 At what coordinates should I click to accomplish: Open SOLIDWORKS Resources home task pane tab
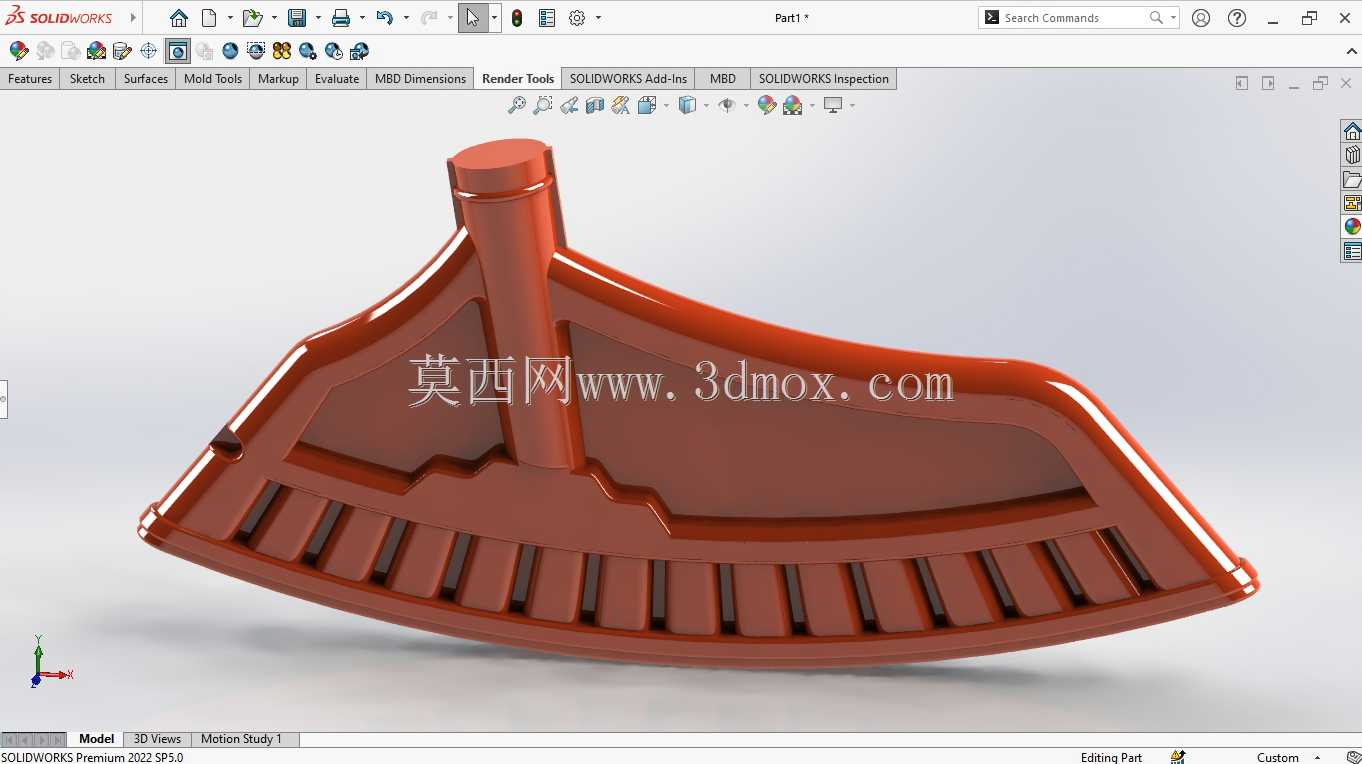pos(1352,131)
